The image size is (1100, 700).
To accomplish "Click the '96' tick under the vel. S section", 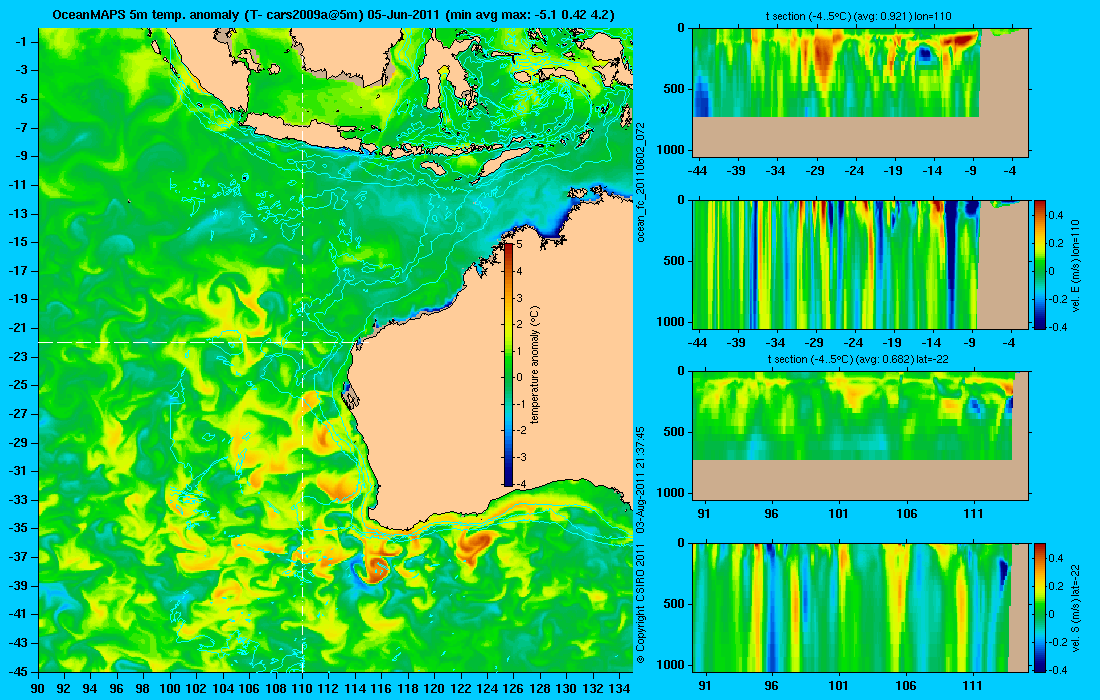I will [x=772, y=686].
